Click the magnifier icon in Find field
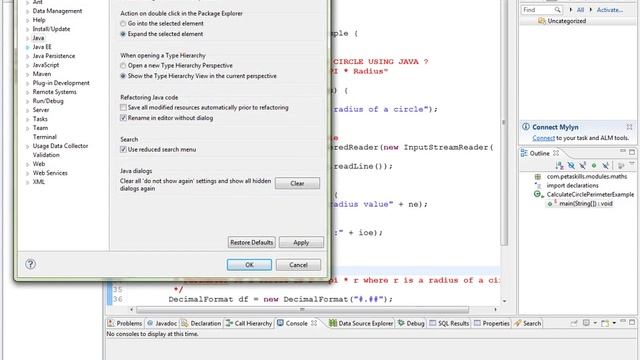The height and width of the screenshot is (360, 640). click(x=557, y=9)
